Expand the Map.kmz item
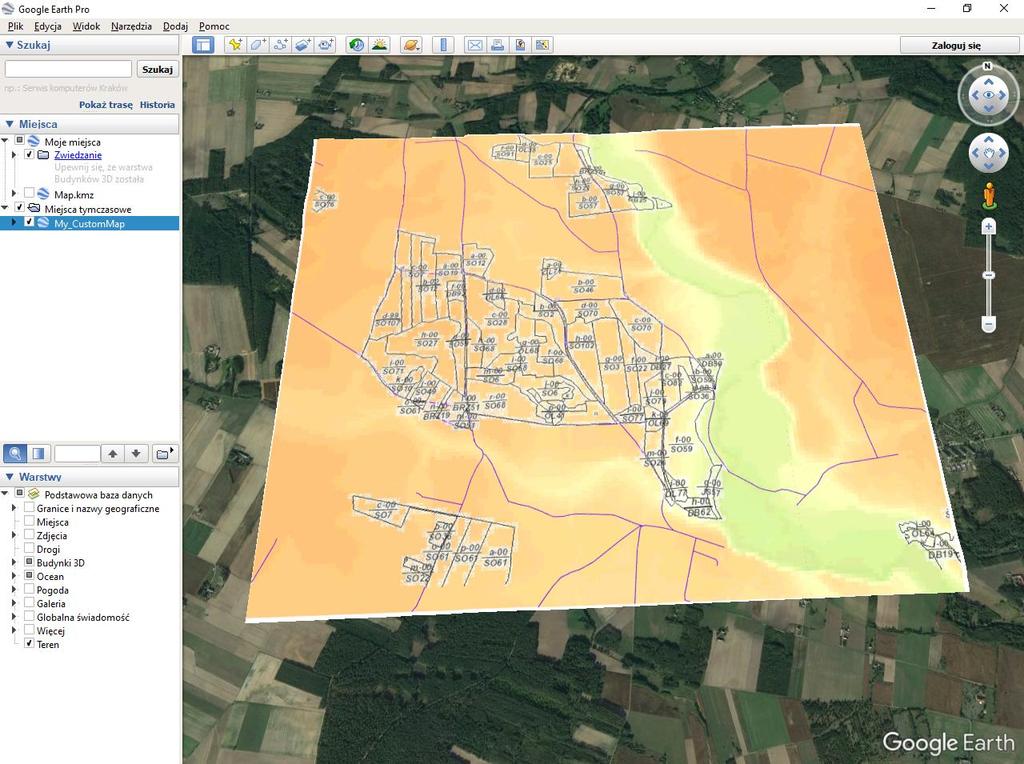This screenshot has height=764, width=1024. (14, 194)
